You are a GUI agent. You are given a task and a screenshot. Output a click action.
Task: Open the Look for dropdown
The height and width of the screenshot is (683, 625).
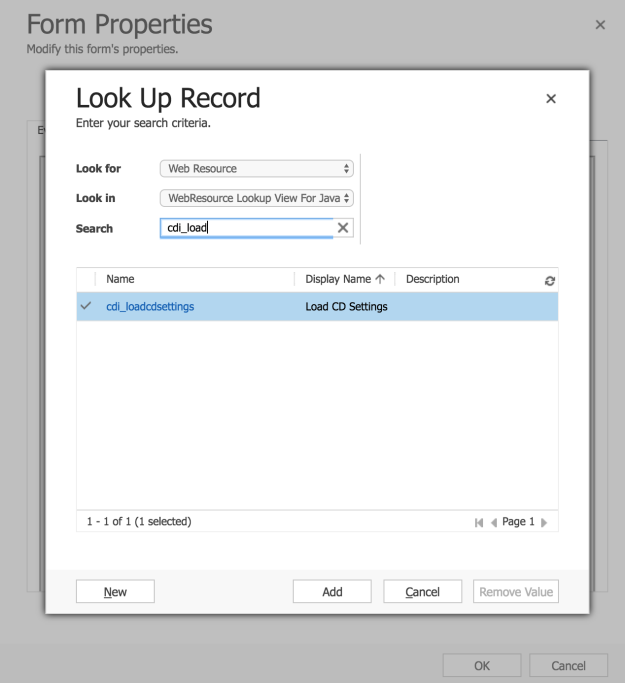tap(257, 169)
